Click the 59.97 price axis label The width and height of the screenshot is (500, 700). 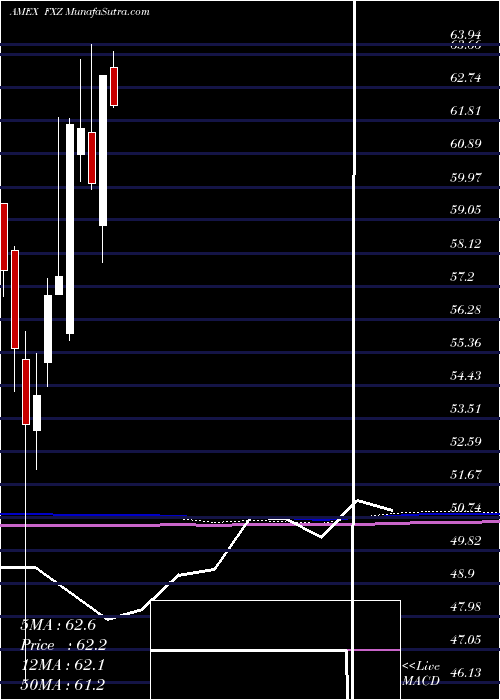466,177
